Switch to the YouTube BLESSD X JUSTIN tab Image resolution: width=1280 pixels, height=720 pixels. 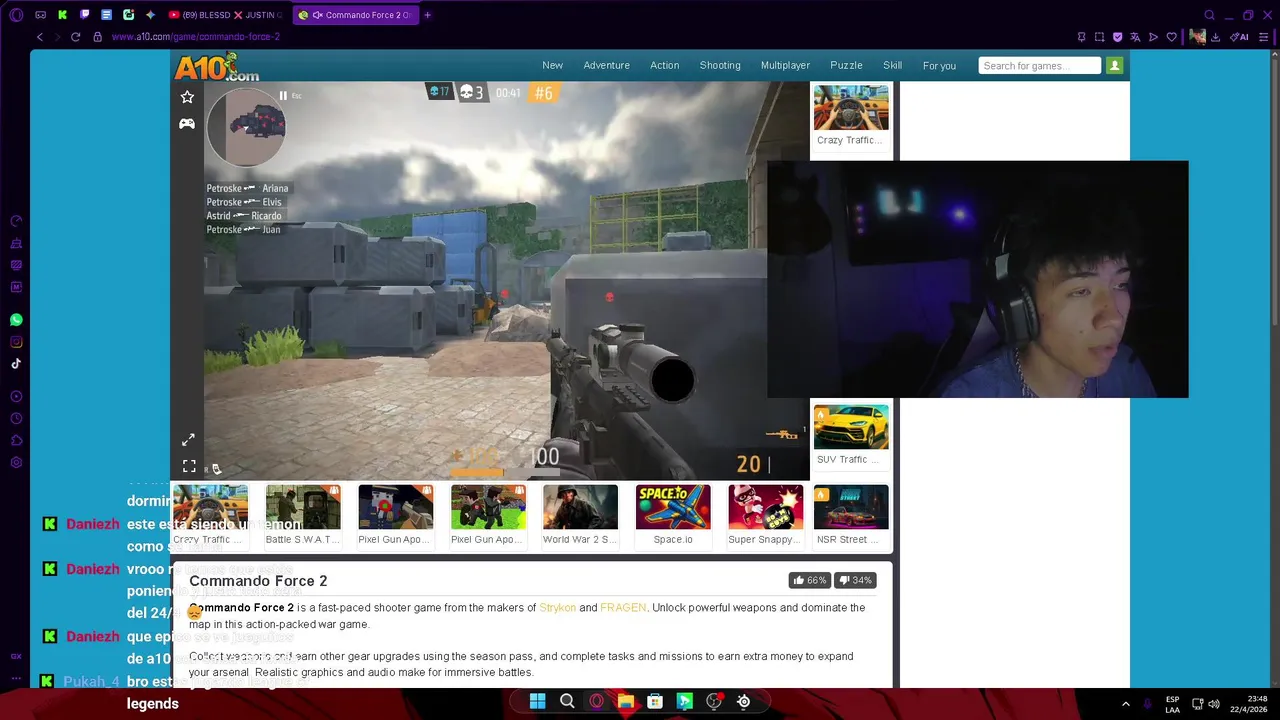(x=226, y=15)
